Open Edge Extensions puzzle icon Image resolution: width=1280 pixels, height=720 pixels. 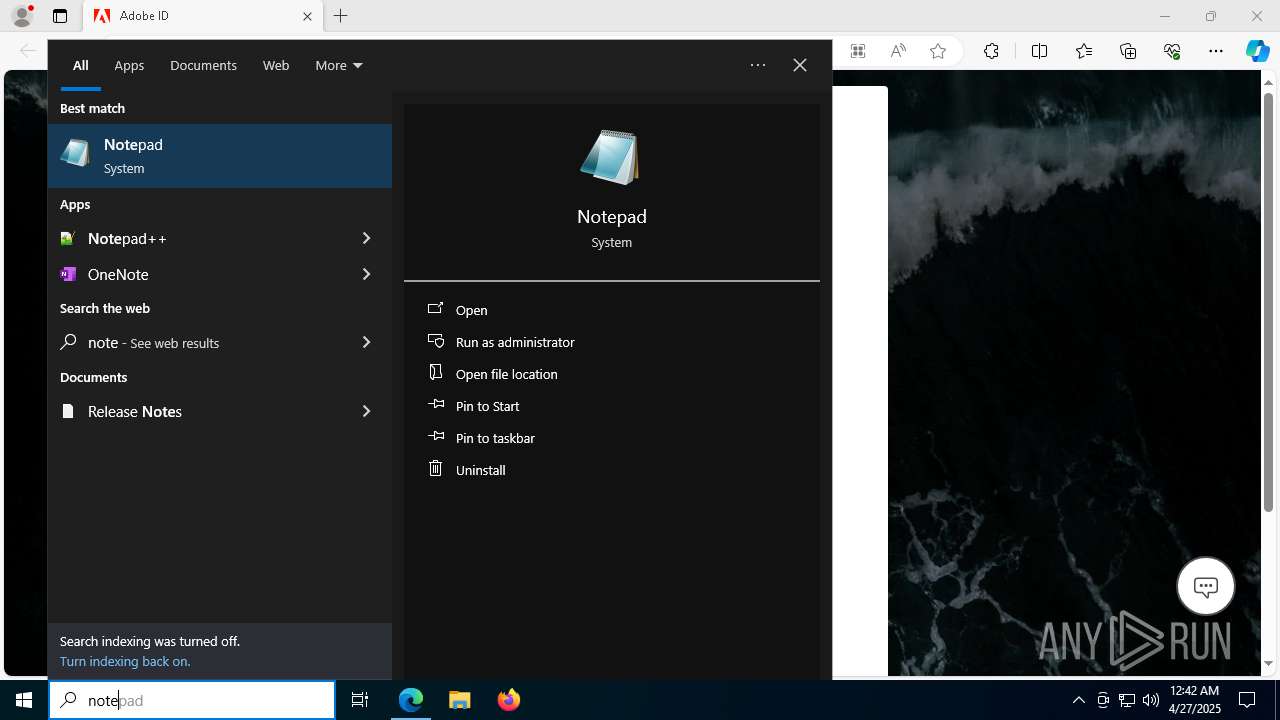point(991,51)
